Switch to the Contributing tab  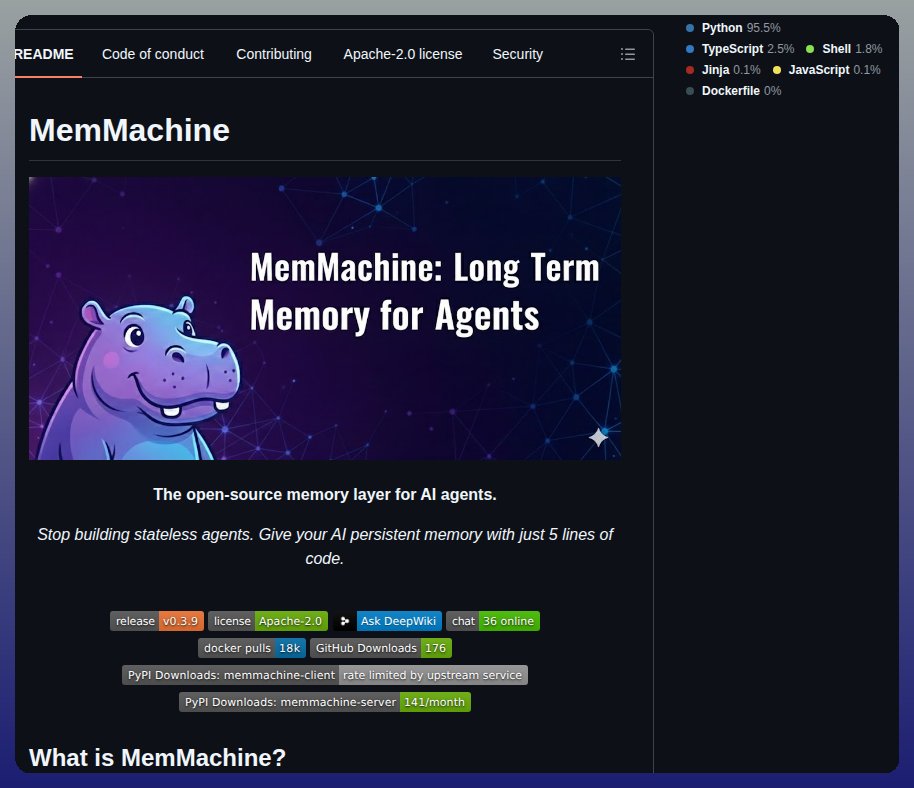pos(274,54)
